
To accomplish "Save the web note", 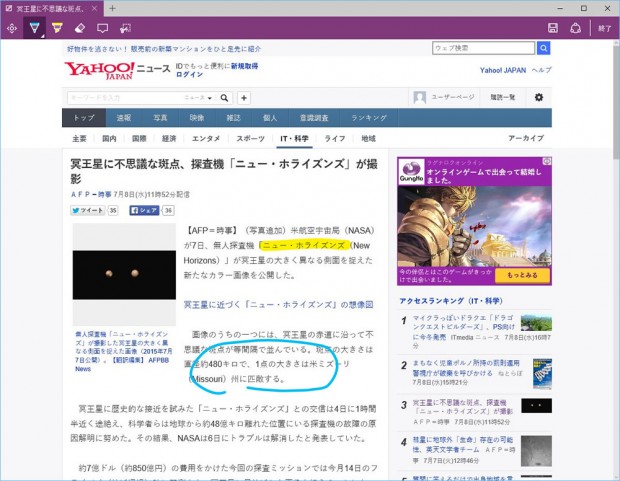I will click(553, 28).
